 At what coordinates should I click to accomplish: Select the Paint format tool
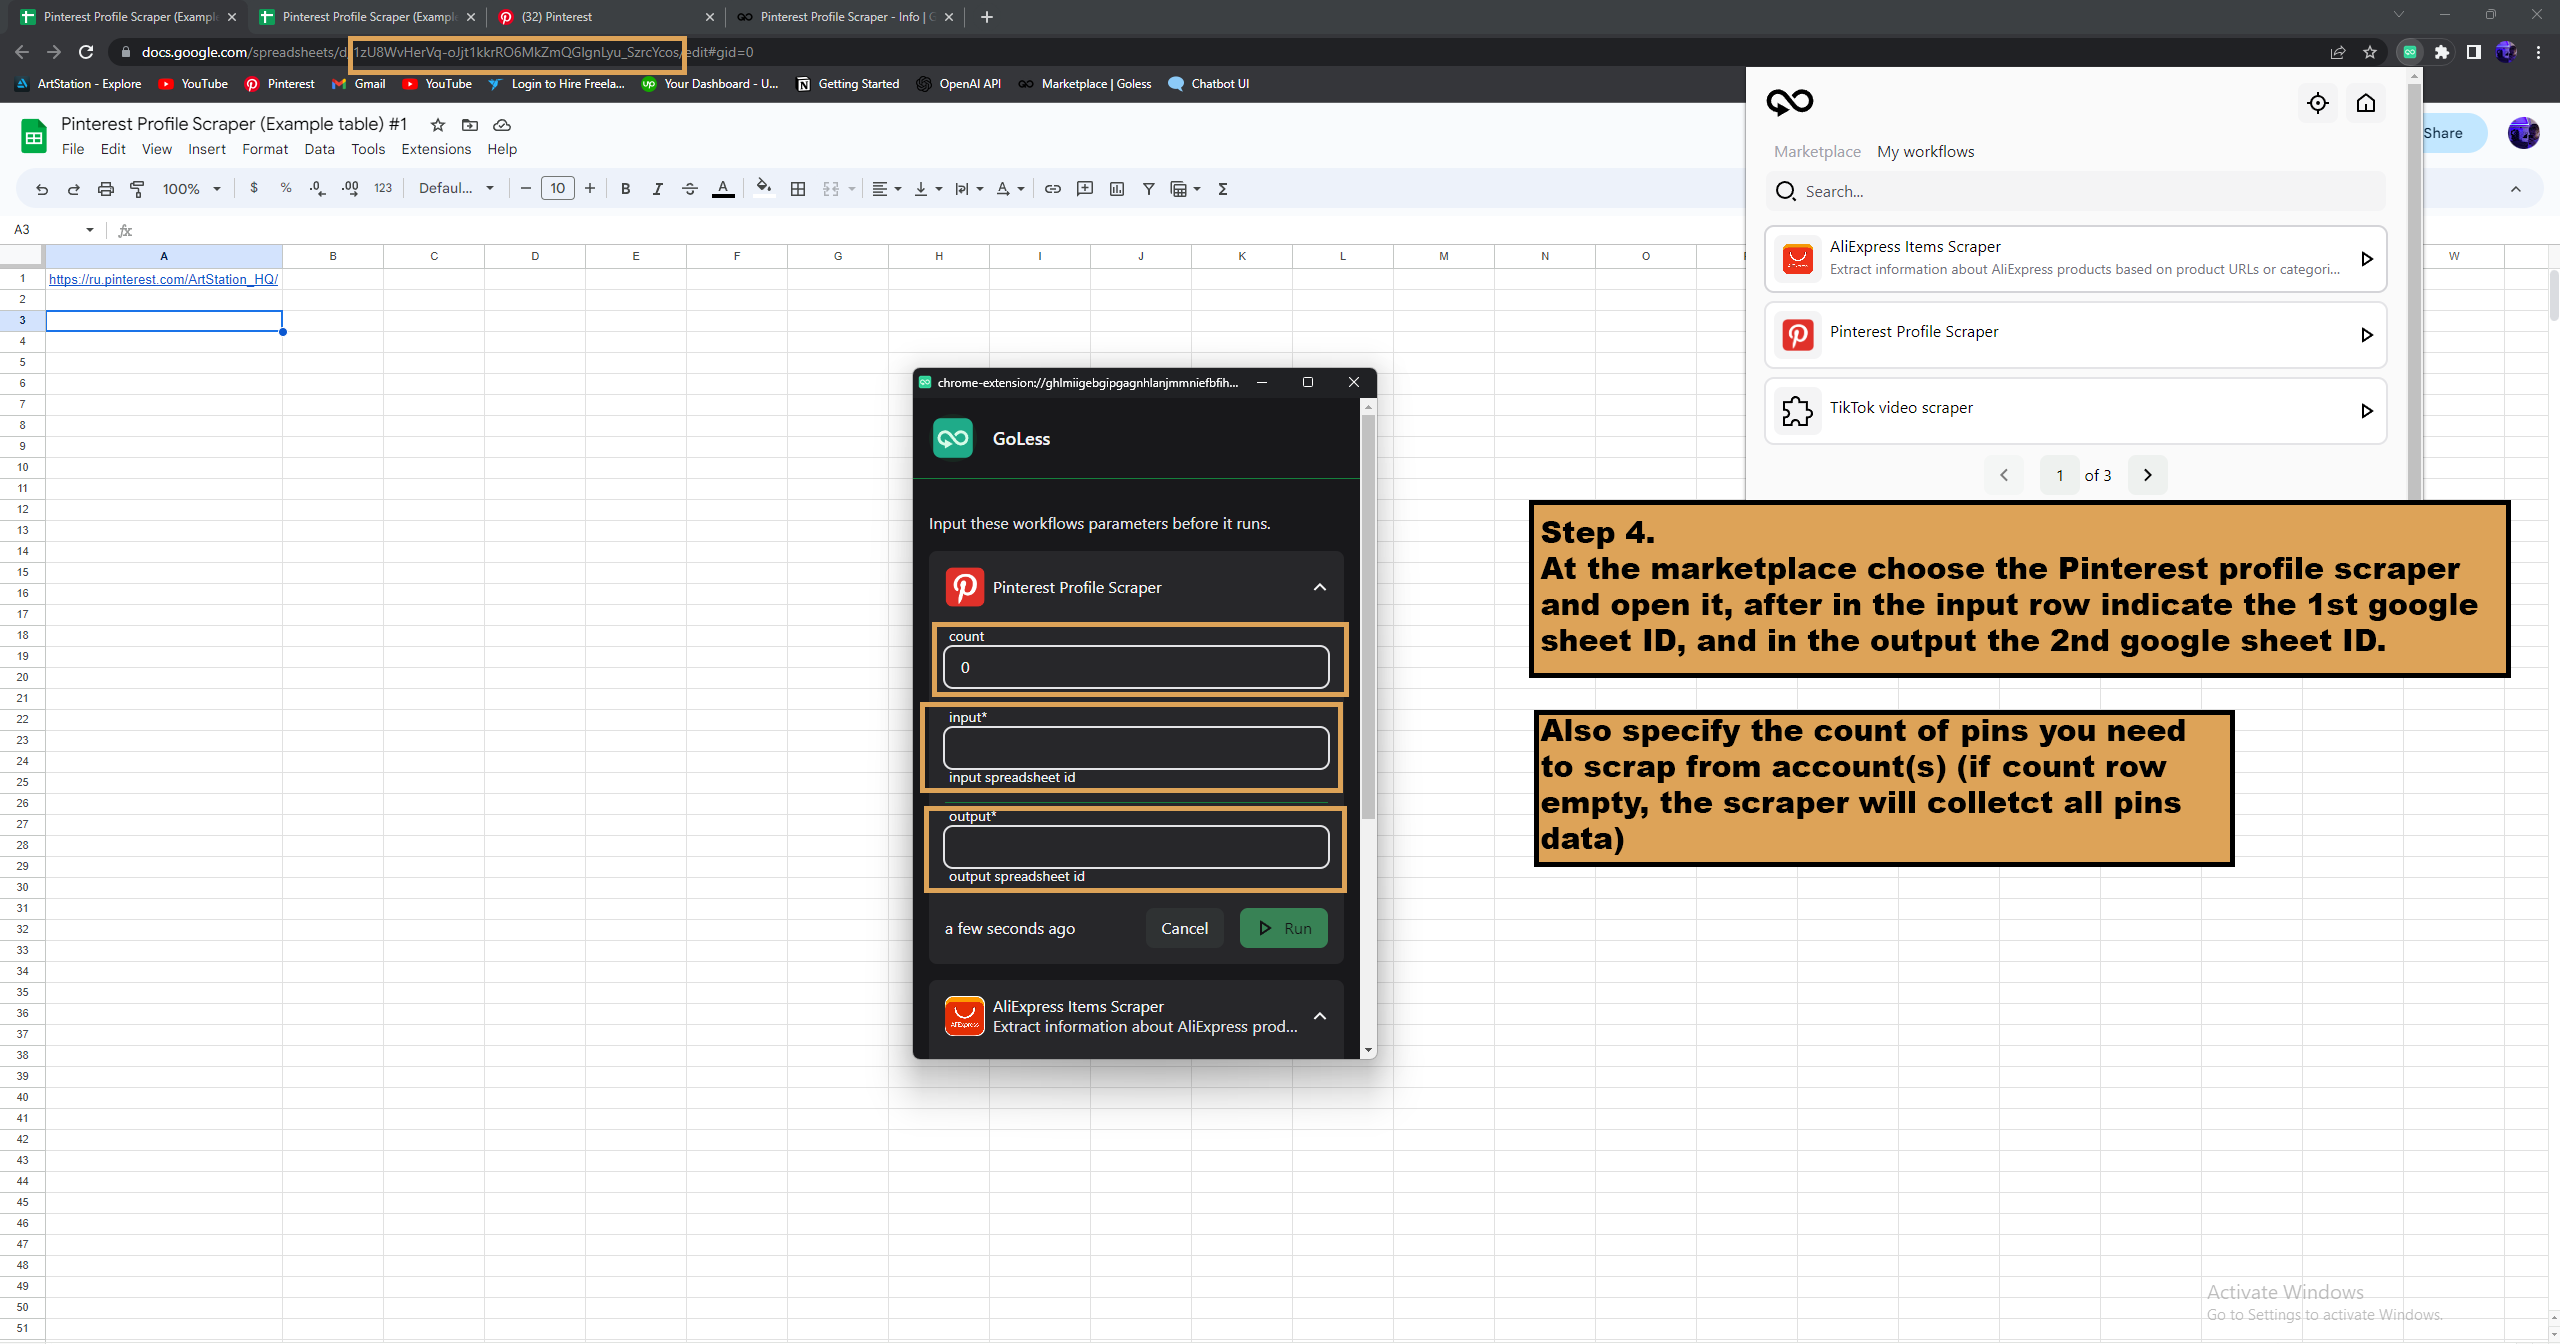(x=138, y=189)
